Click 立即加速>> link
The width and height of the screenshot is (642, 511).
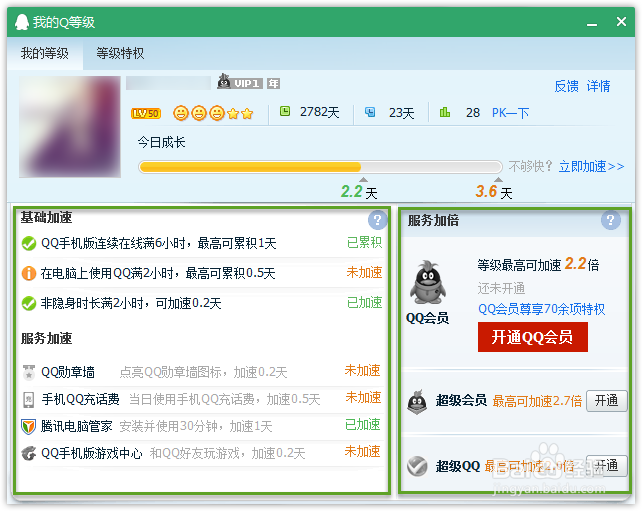point(591,166)
